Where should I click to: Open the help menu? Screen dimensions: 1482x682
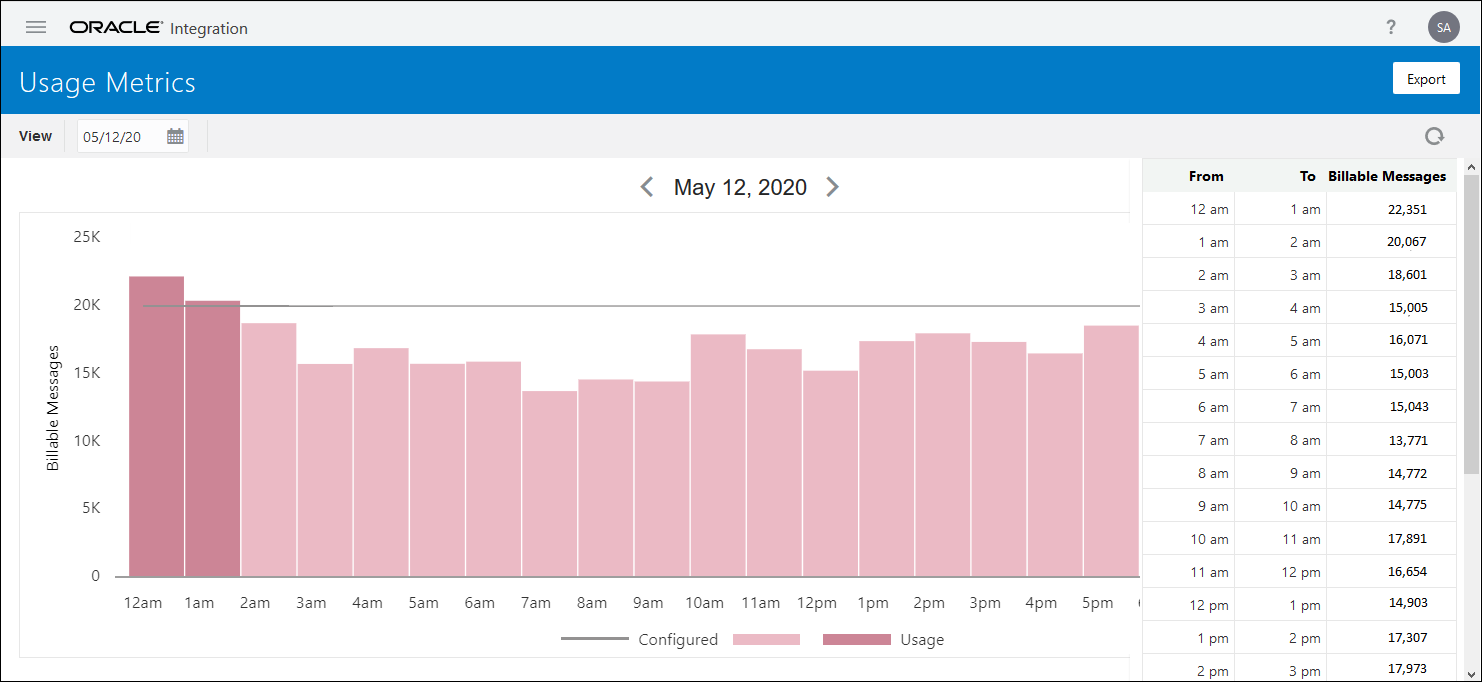(x=1391, y=27)
